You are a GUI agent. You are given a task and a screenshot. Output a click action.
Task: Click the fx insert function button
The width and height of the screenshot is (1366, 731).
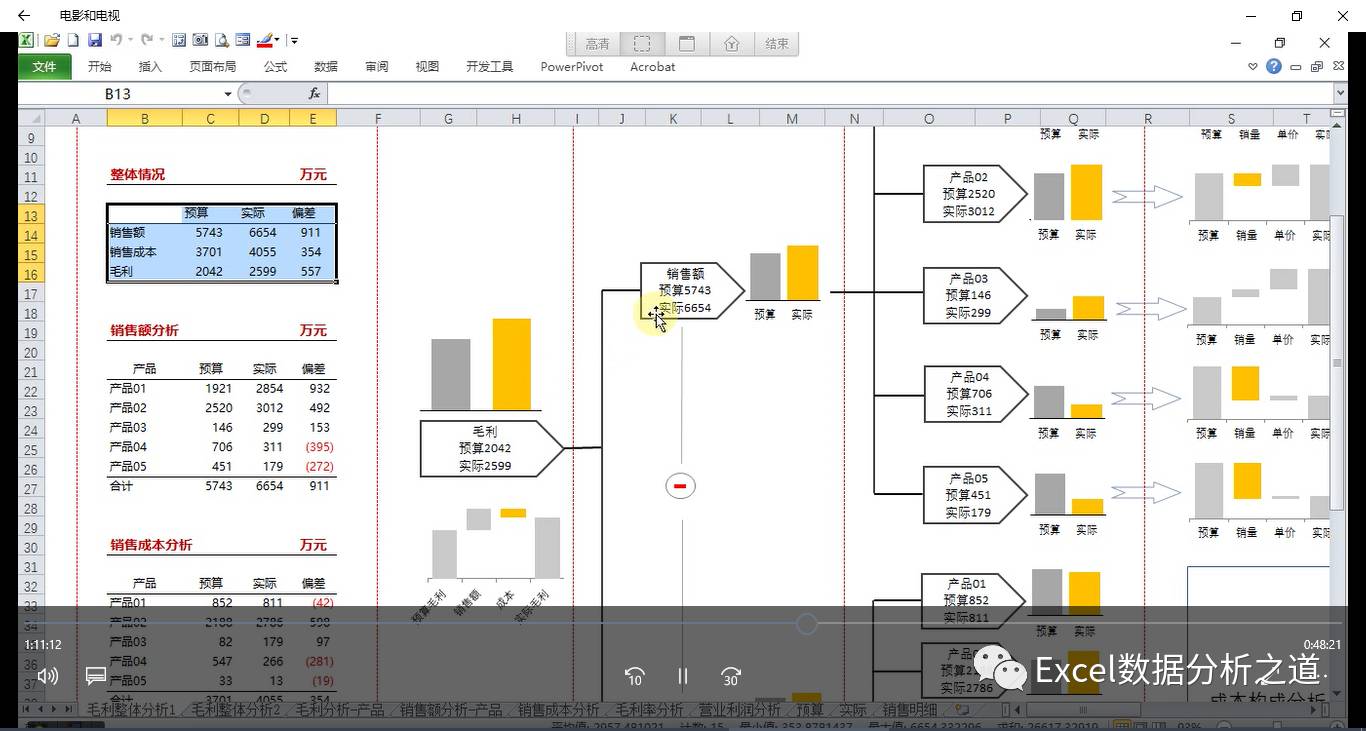point(314,93)
